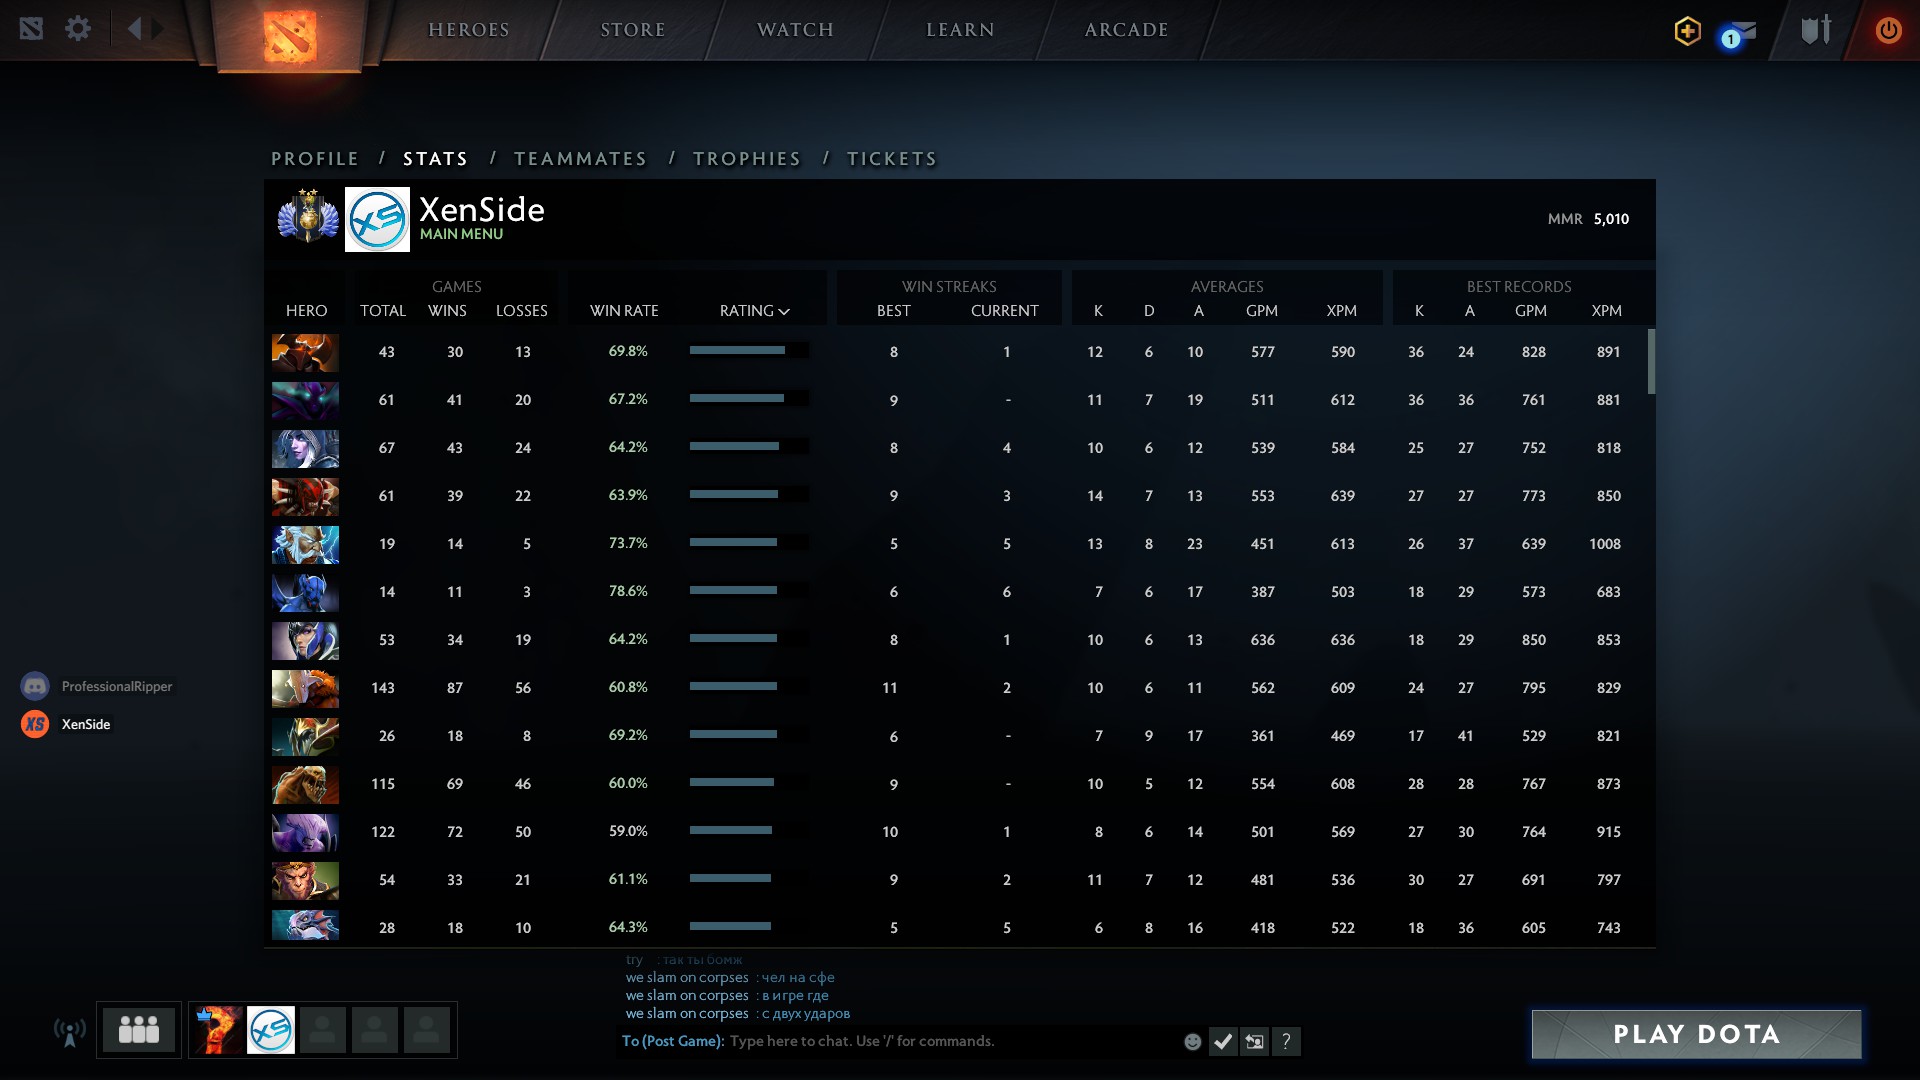Sort table by Win Rate header
Image resolution: width=1920 pixels, height=1080 pixels.
624,311
